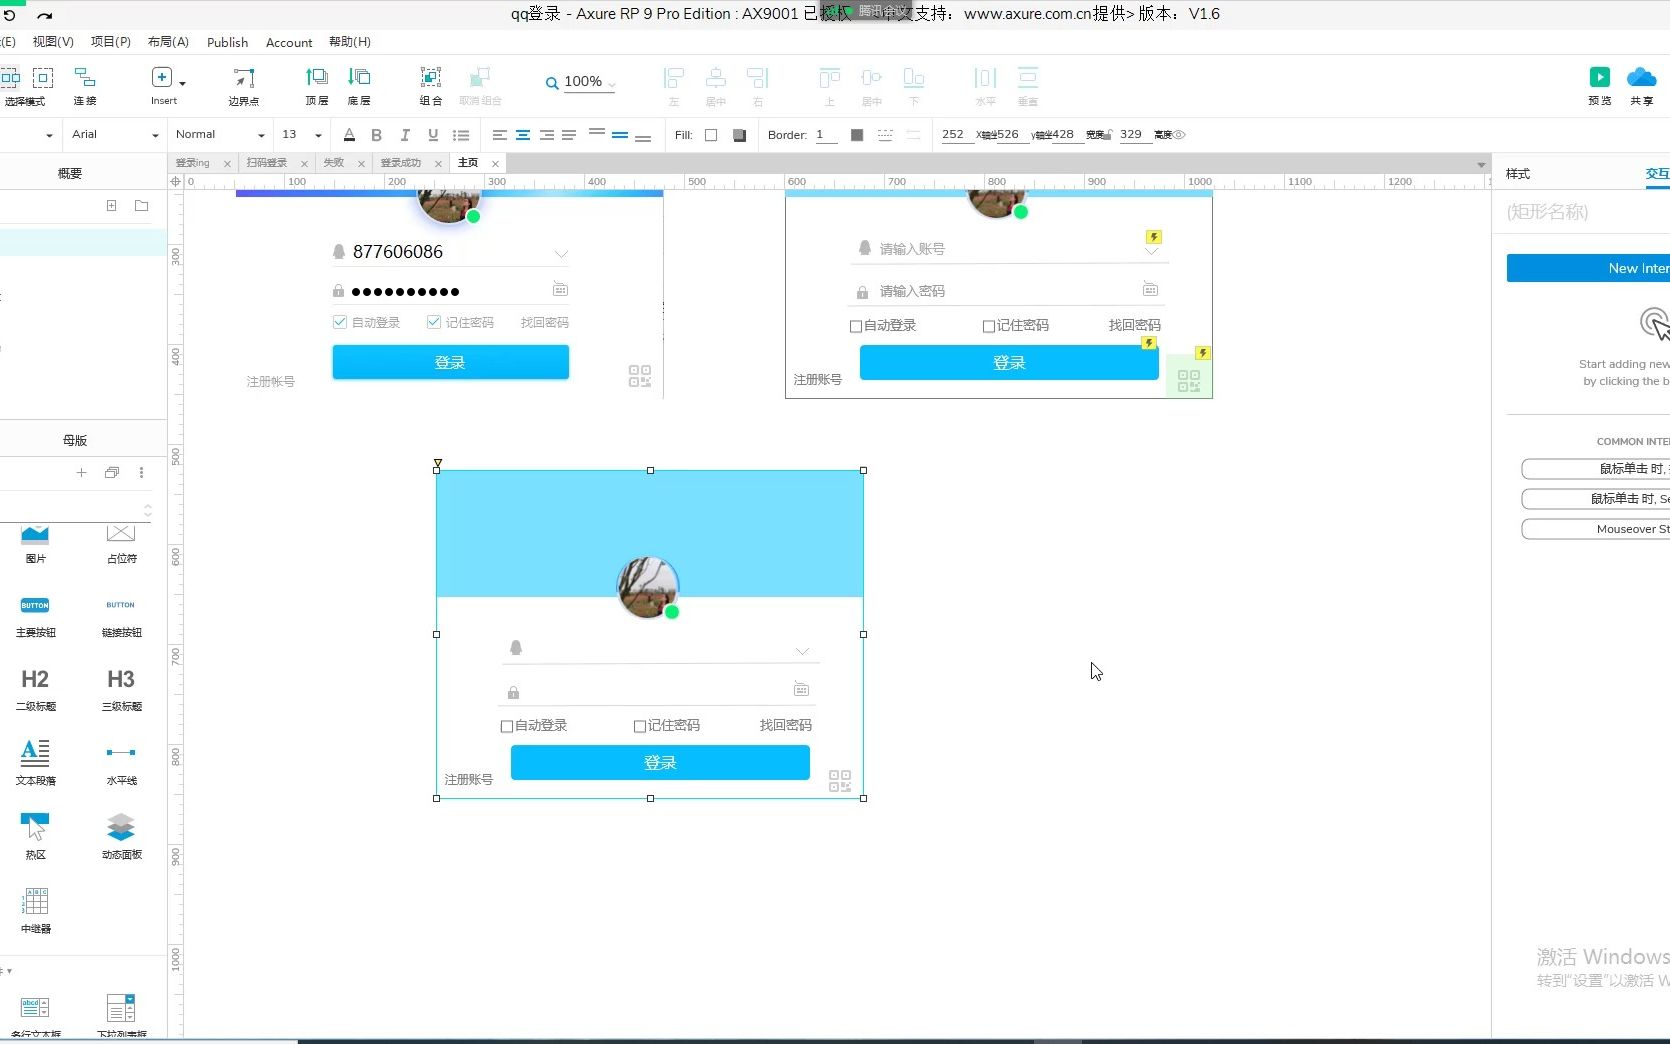Click the Mouseover Style button
The image size is (1670, 1044).
click(x=1596, y=529)
